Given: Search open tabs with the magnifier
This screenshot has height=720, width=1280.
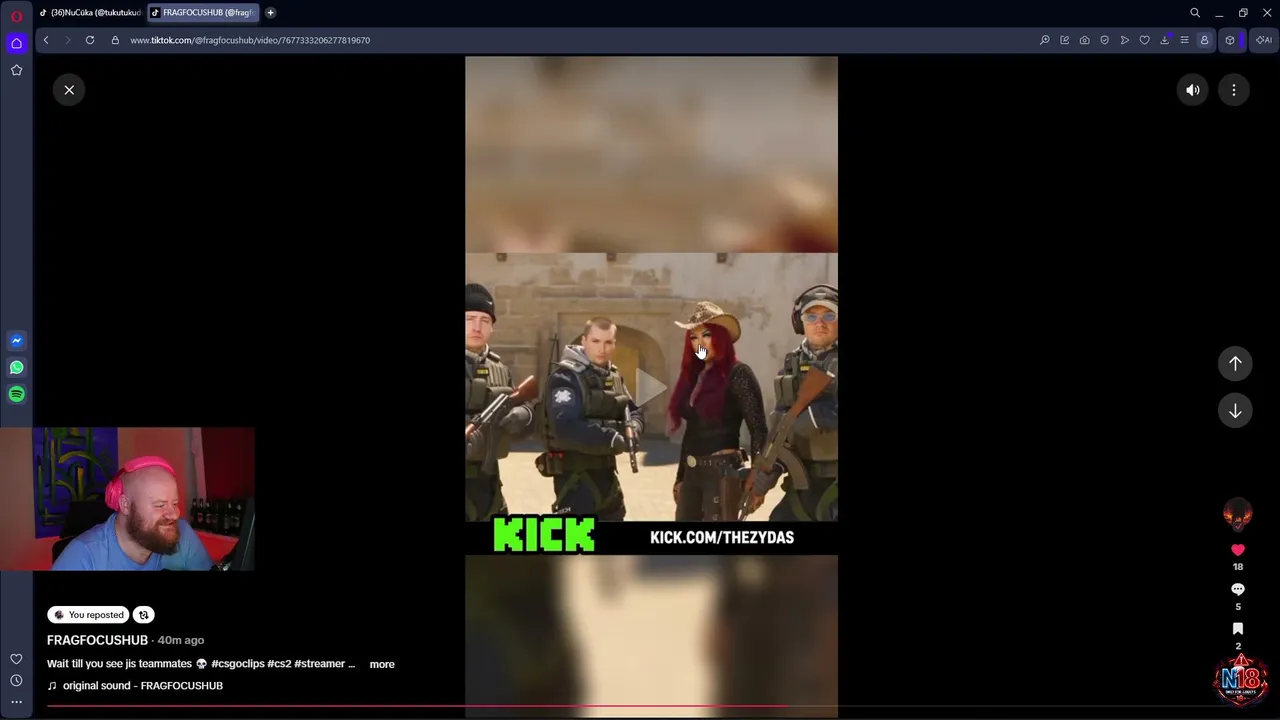Looking at the screenshot, I should pyautogui.click(x=1195, y=13).
